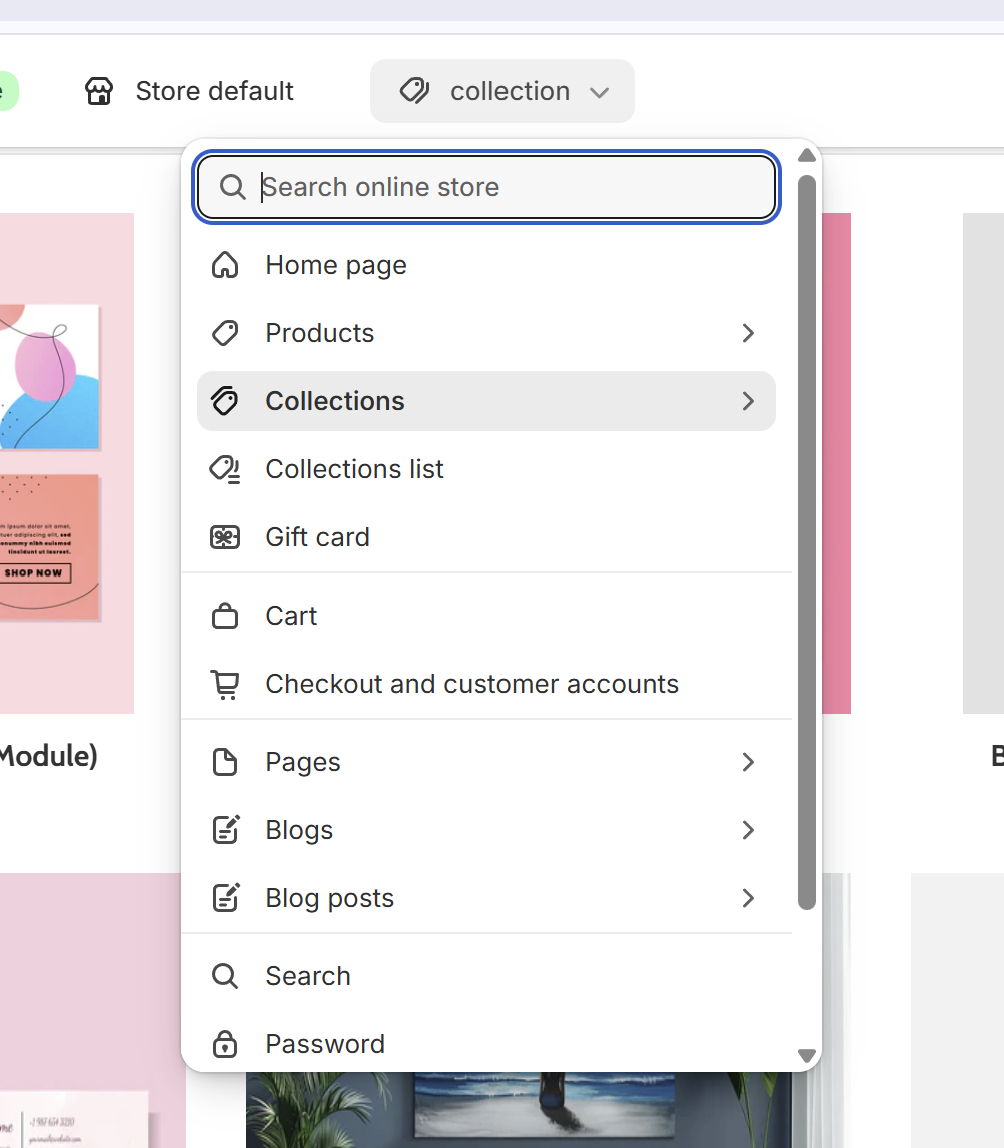
Task: Click the Cart bag icon
Action: click(x=225, y=616)
